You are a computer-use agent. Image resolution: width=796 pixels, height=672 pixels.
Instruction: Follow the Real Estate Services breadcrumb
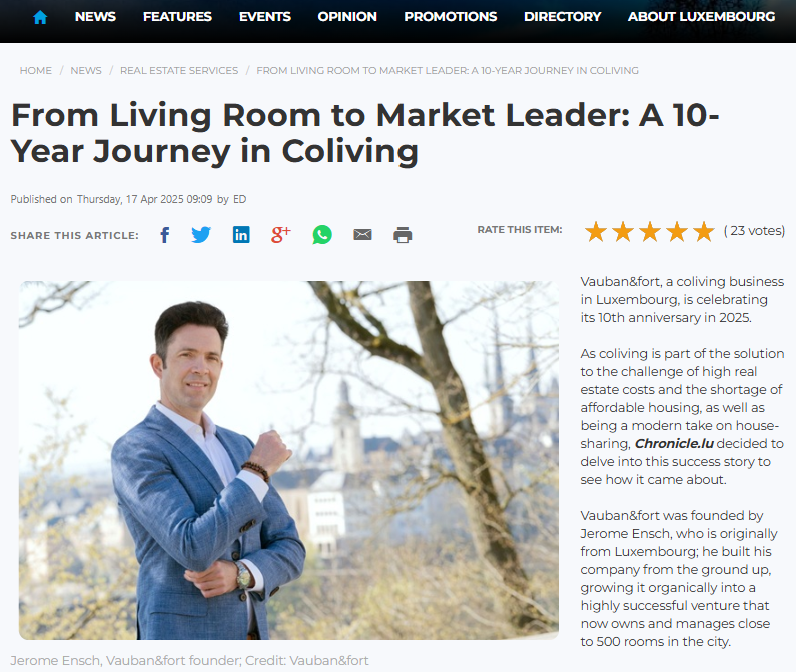179,71
